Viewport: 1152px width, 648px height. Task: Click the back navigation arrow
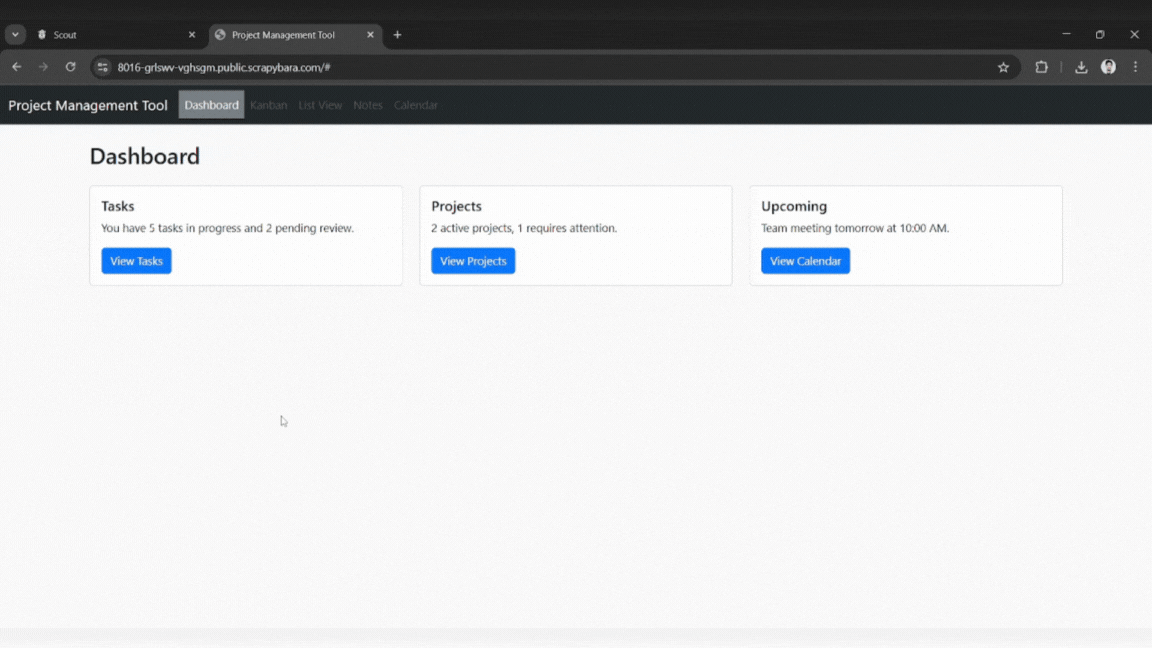click(16, 67)
